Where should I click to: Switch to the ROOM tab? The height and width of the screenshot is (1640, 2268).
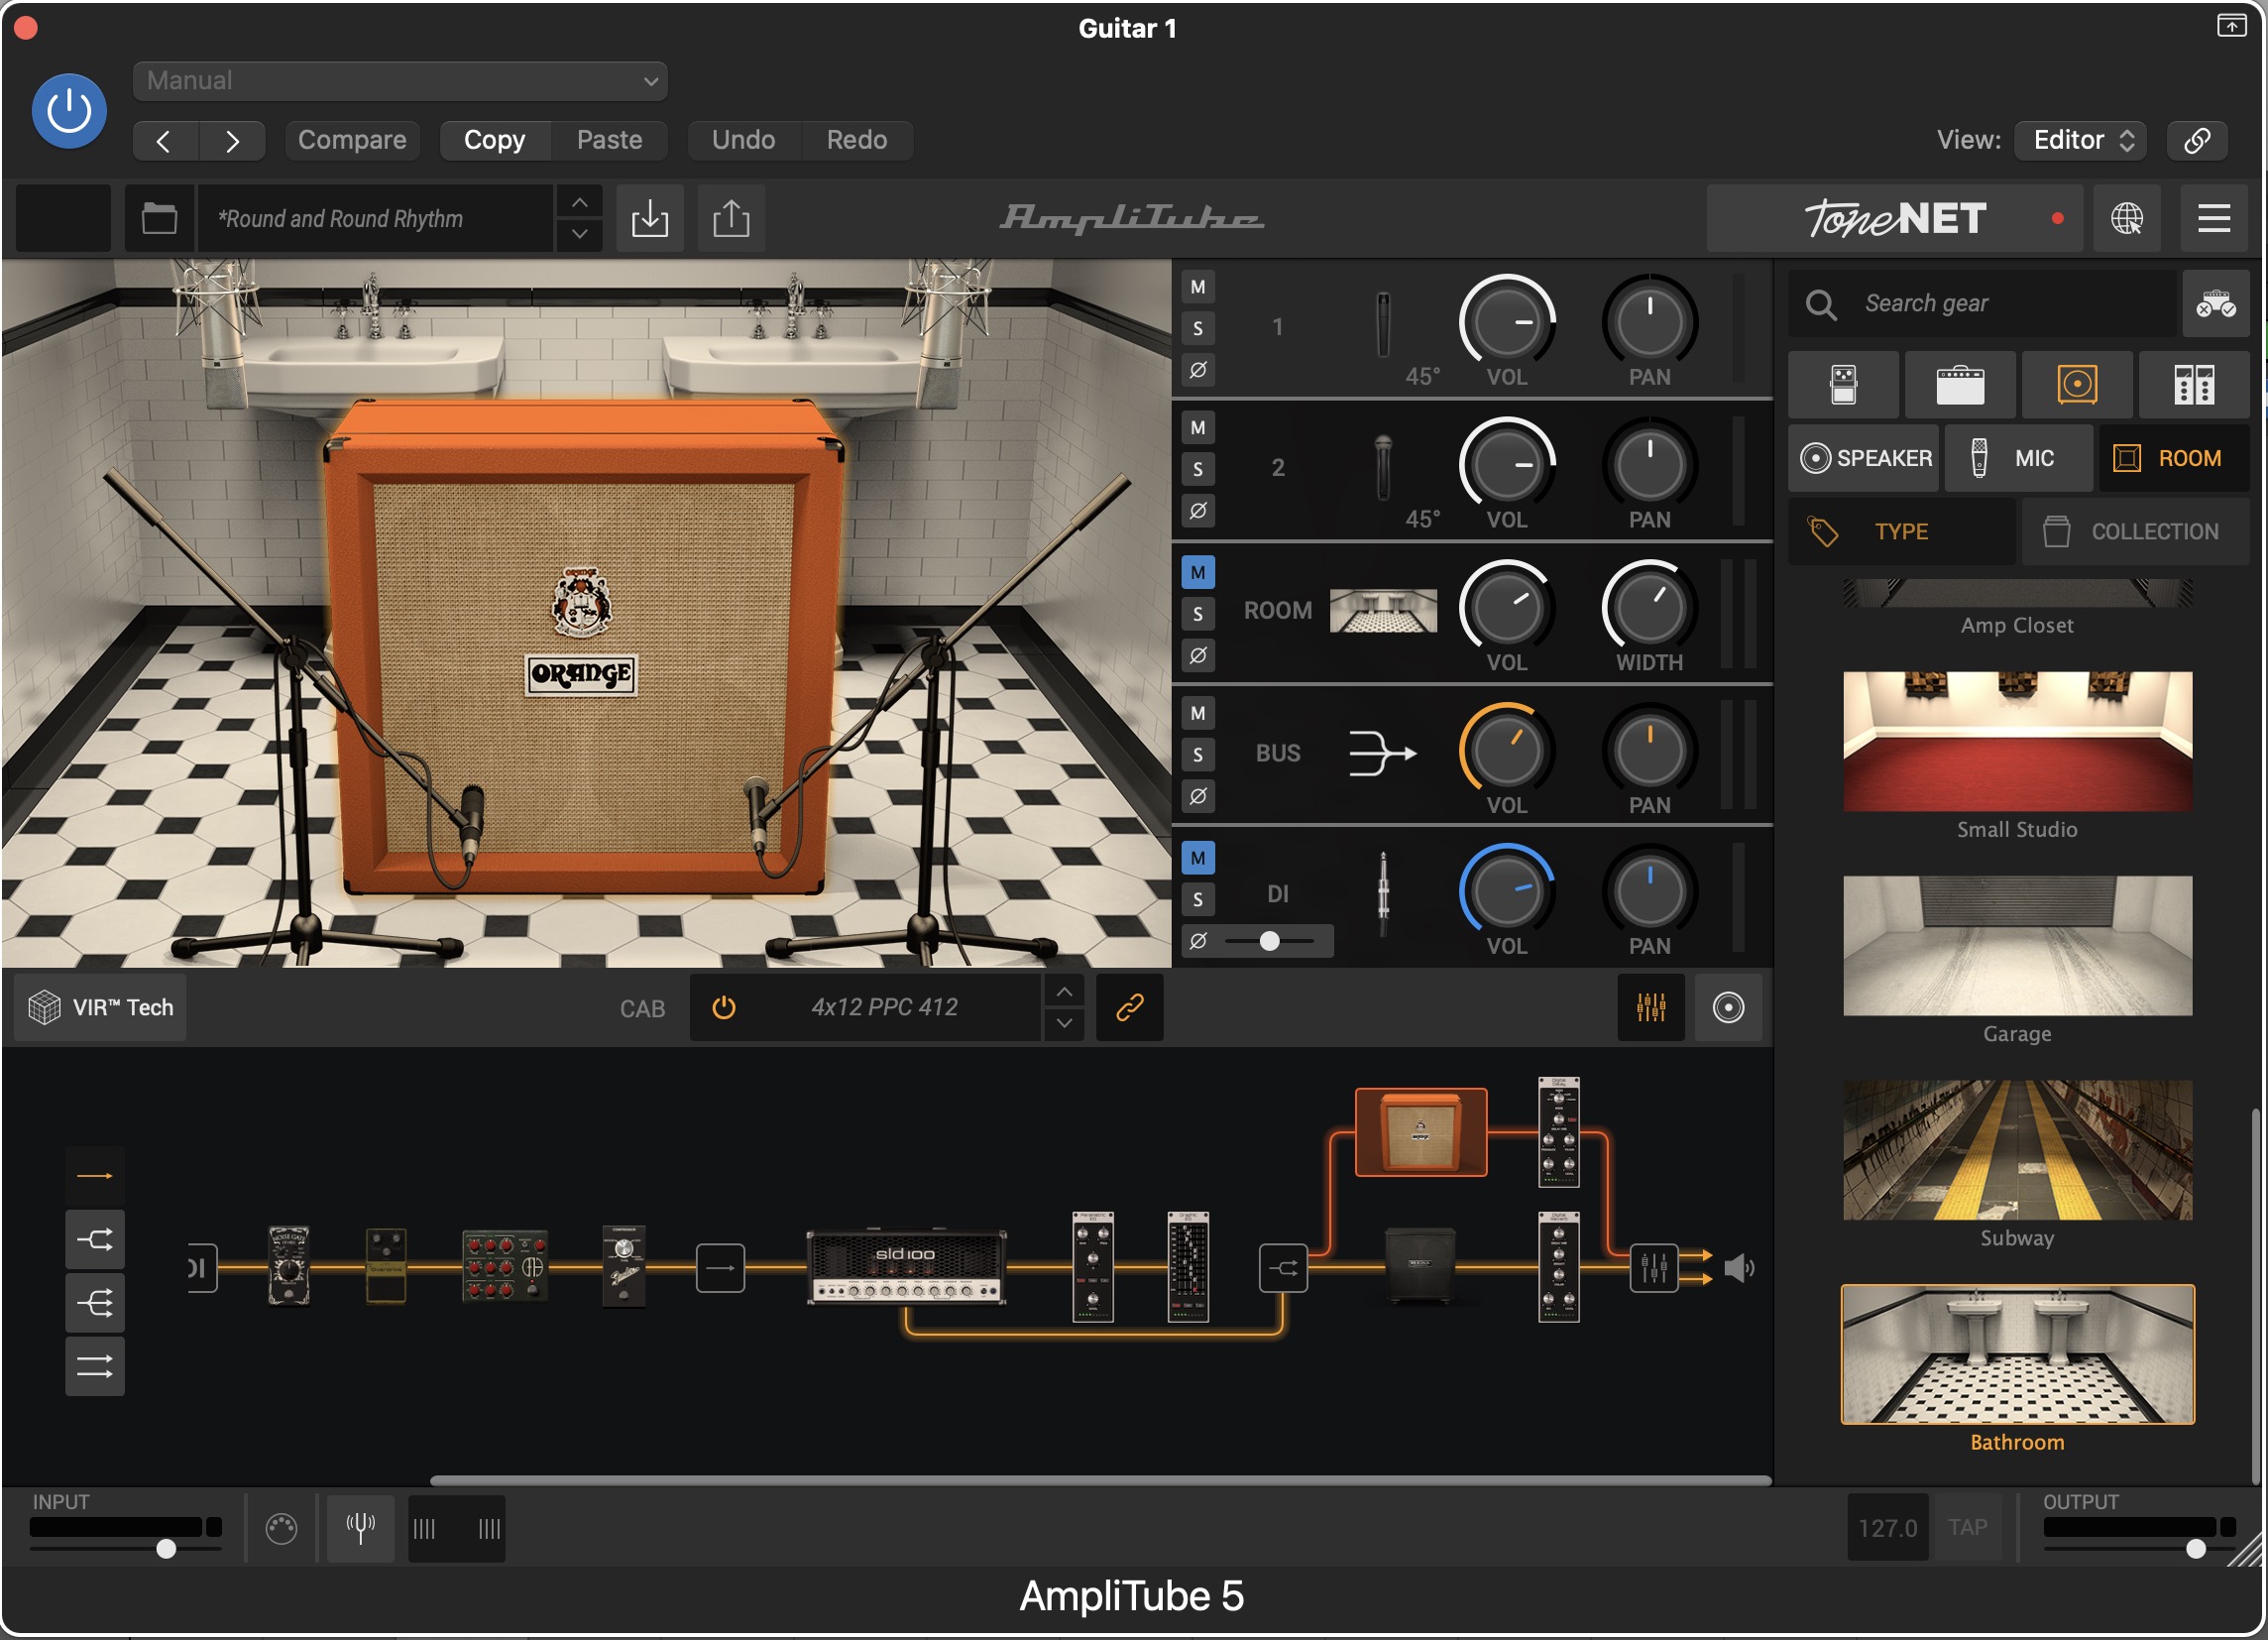tap(2174, 458)
